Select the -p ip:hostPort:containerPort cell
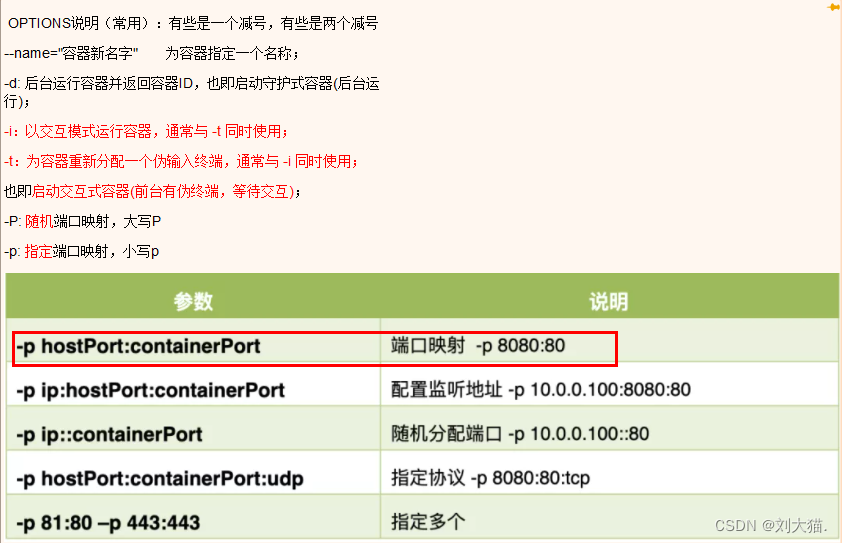Image resolution: width=842 pixels, height=543 pixels. click(x=151, y=390)
